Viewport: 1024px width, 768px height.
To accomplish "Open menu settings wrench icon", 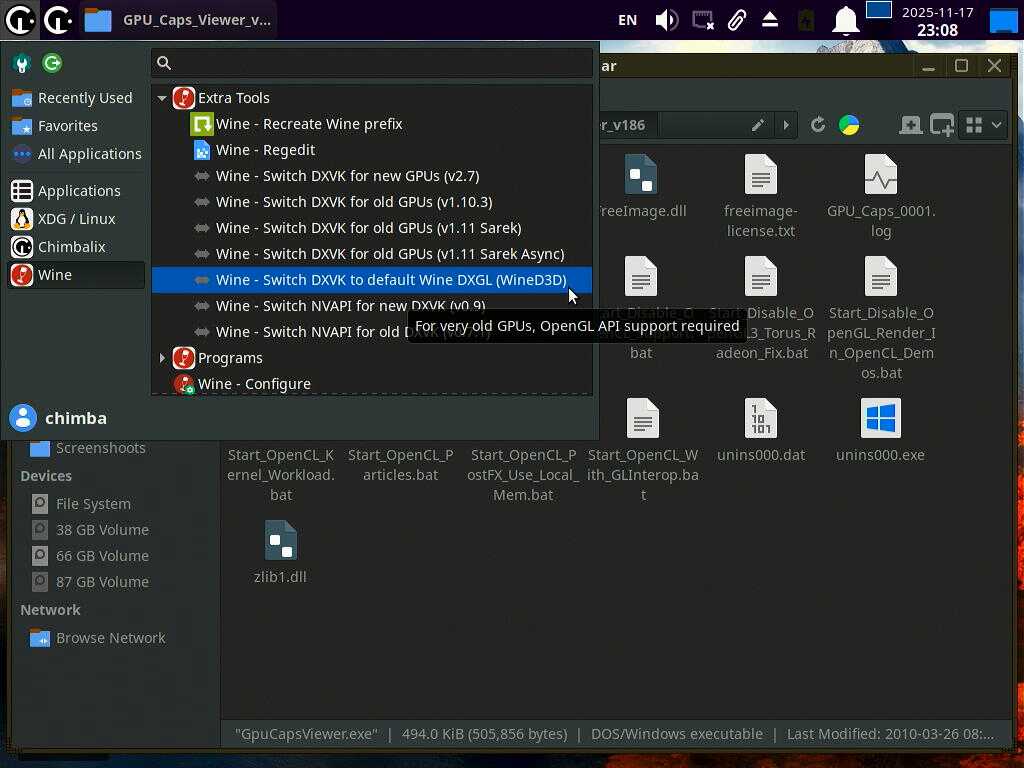I will pyautogui.click(x=22, y=63).
